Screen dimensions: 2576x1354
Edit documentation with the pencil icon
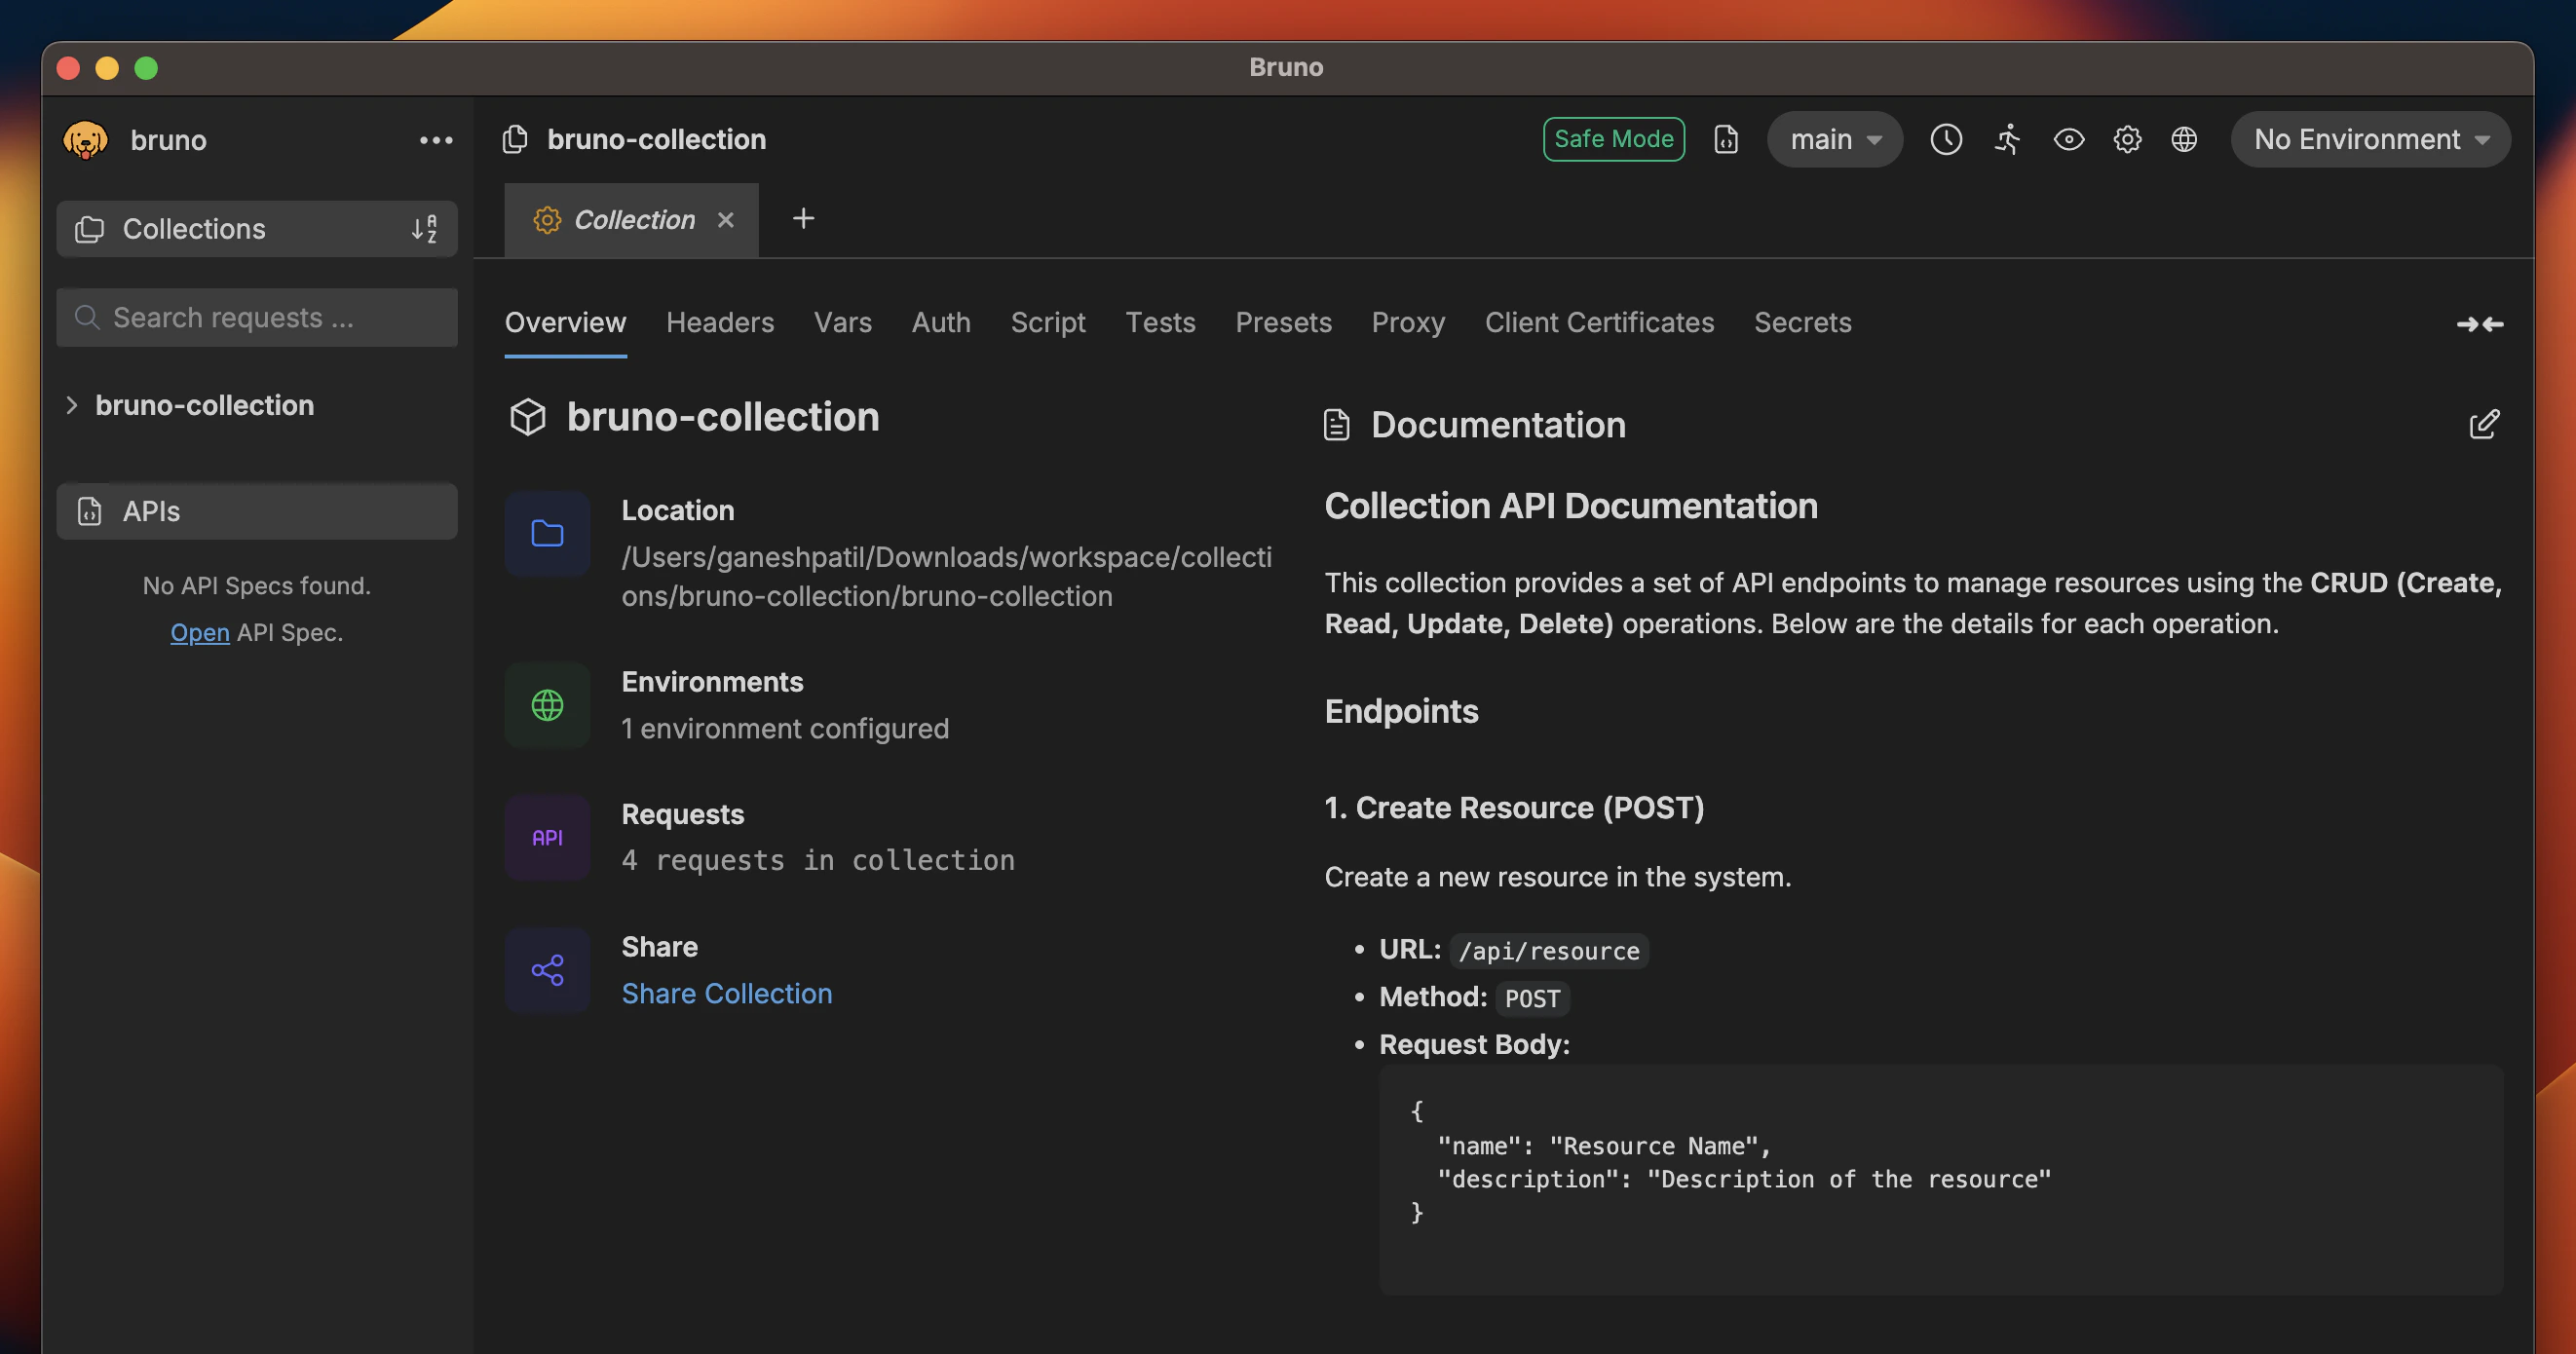pyautogui.click(x=2484, y=424)
